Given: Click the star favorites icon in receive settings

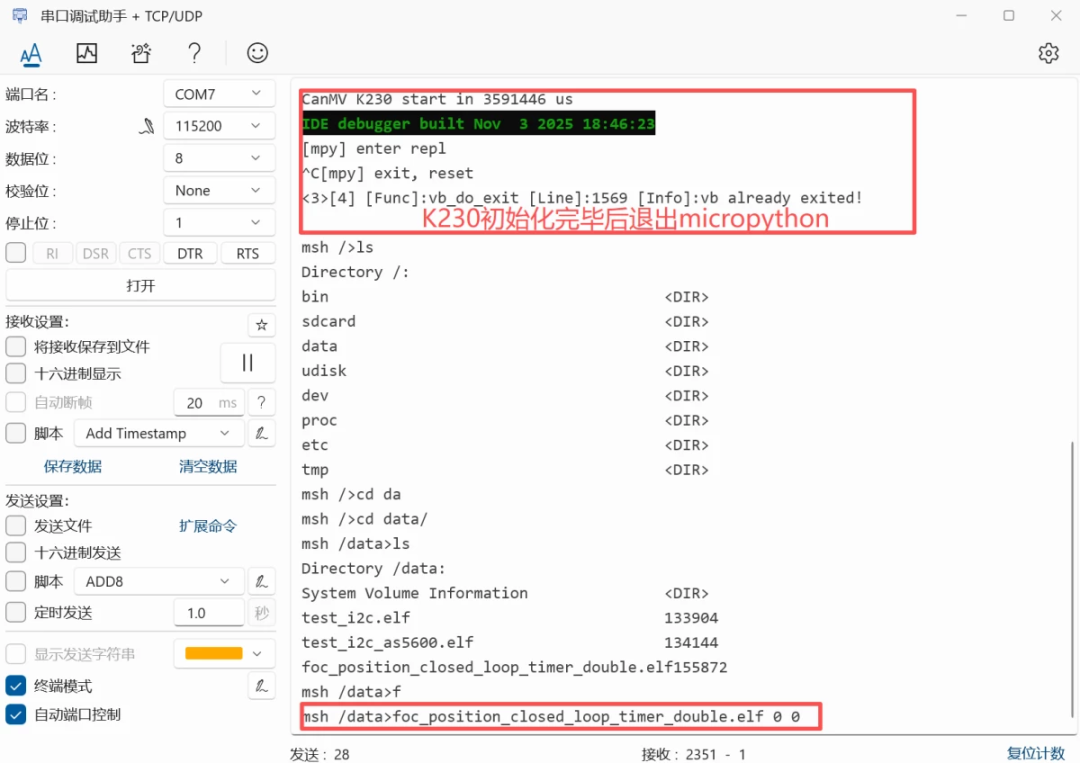Looking at the screenshot, I should 261,325.
